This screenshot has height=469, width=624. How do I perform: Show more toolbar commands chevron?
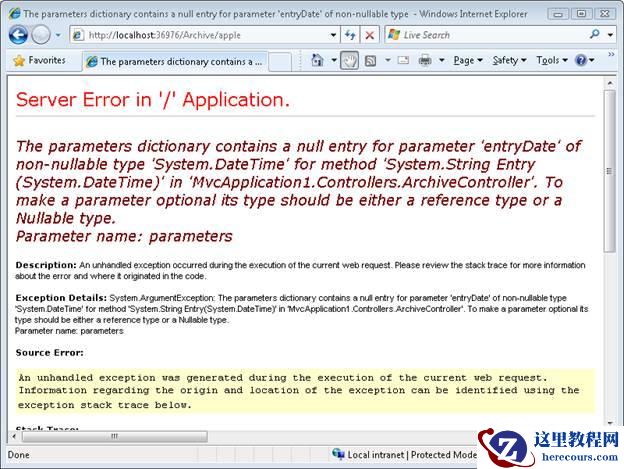pyautogui.click(x=611, y=54)
